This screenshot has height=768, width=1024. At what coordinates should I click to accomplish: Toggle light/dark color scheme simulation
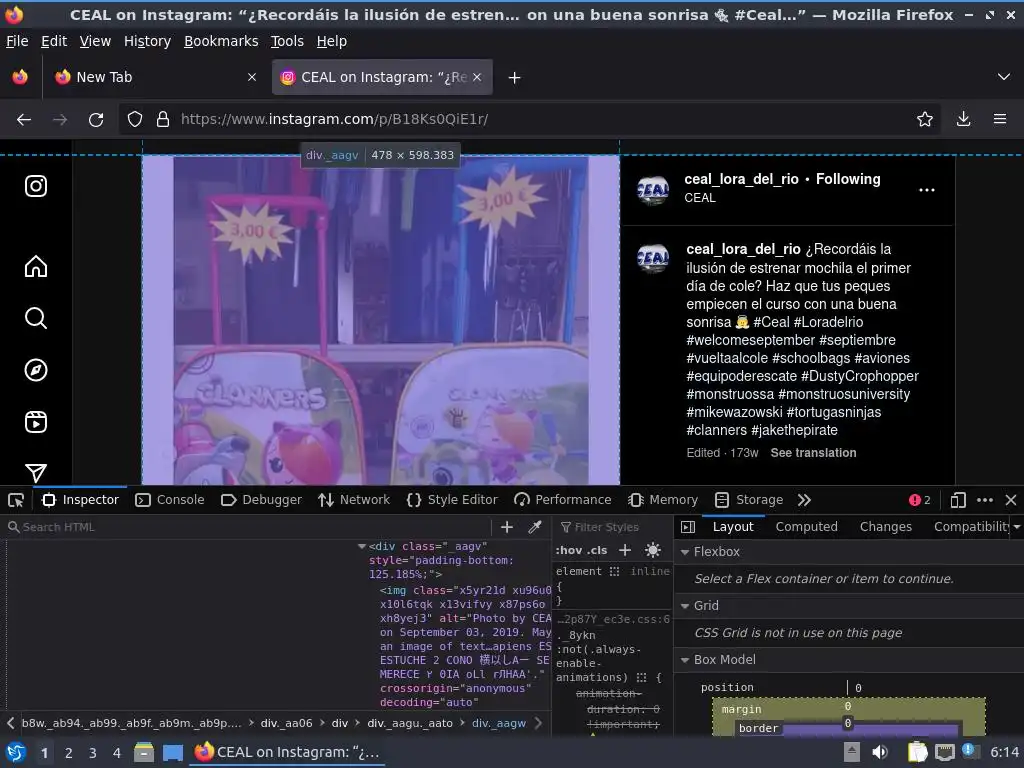click(652, 550)
